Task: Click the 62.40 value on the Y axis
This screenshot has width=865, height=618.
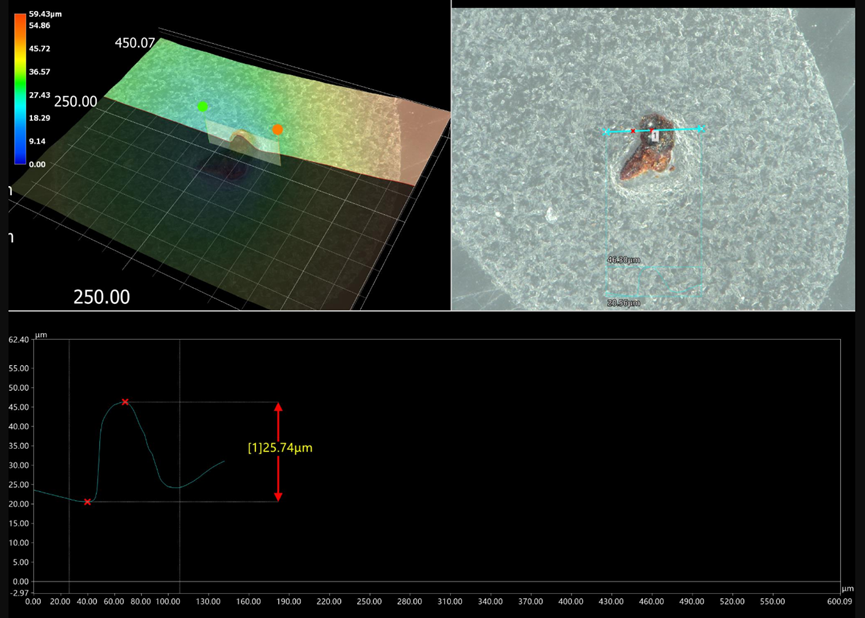Action: point(19,339)
